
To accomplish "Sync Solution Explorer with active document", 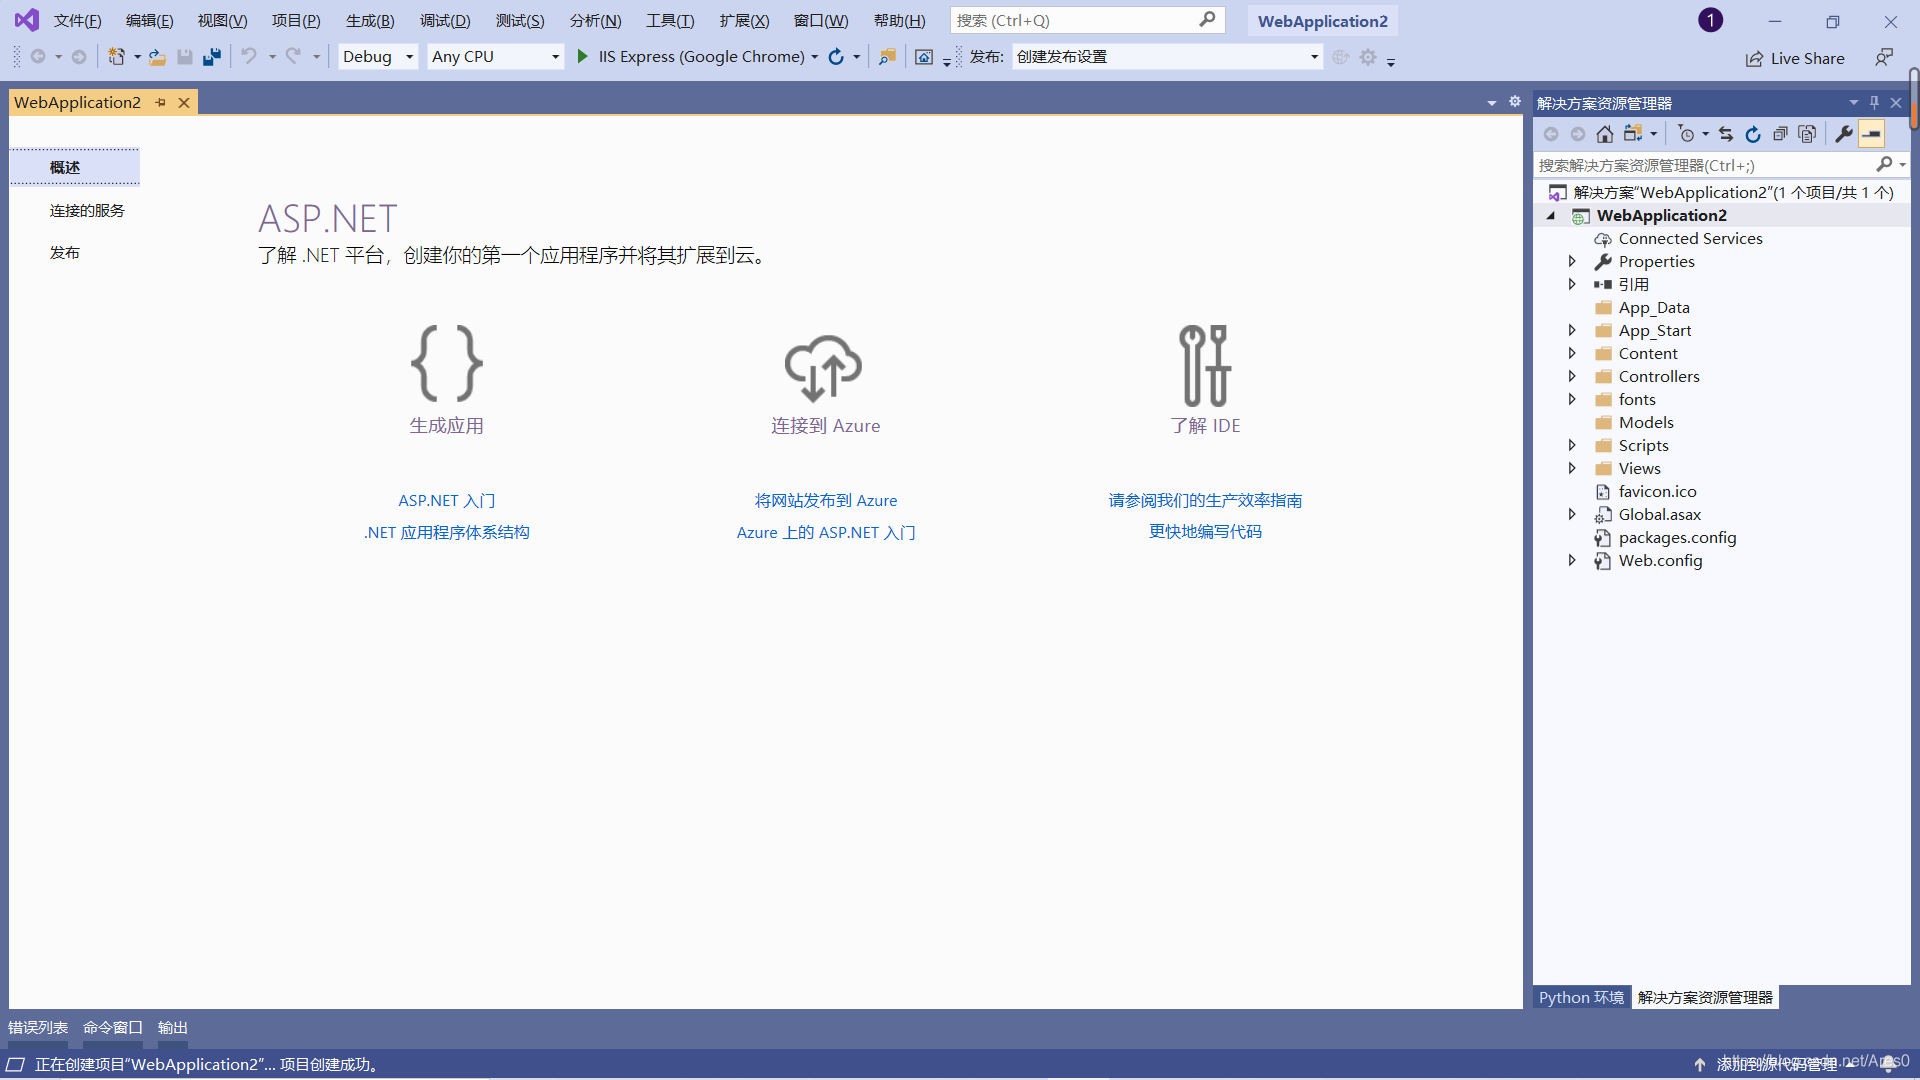I will tap(1727, 133).
